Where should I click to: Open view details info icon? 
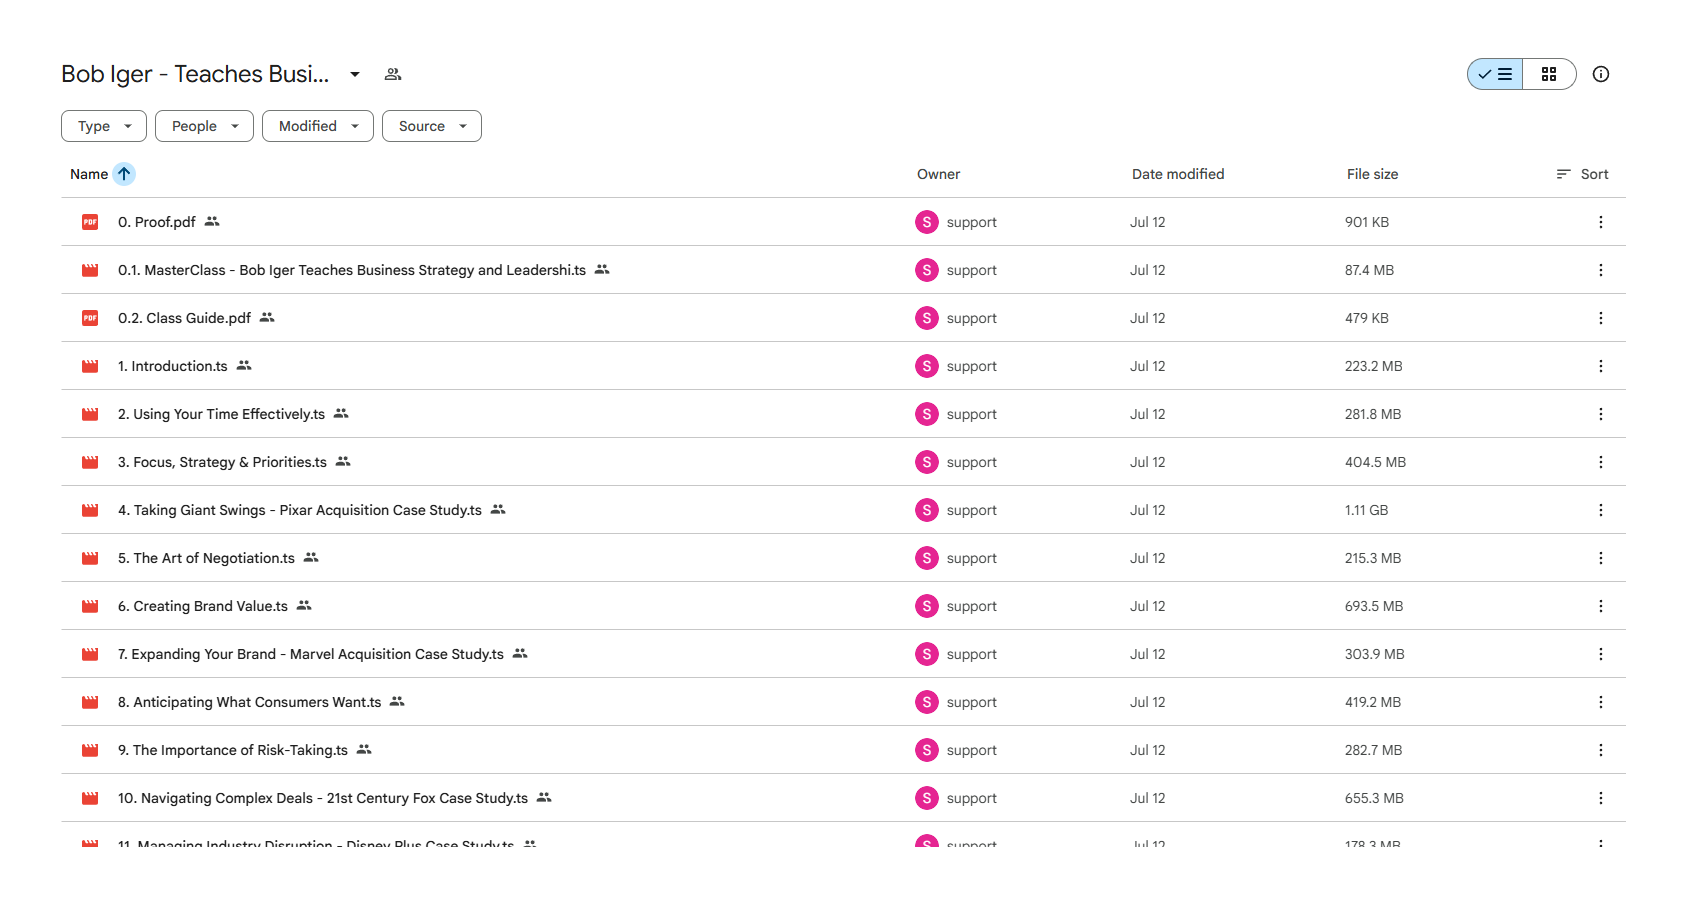tap(1601, 74)
